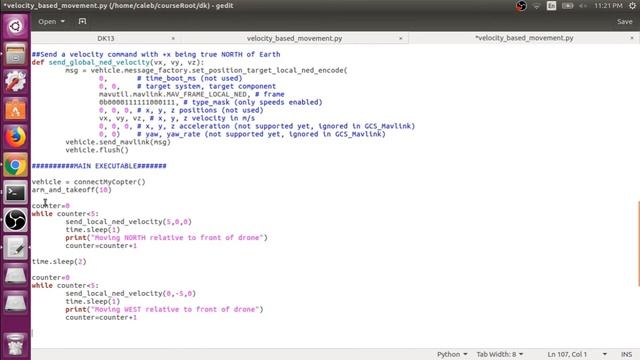640x360 pixels.
Task: Open Ubuntu Software center from dock
Action: click(15, 109)
